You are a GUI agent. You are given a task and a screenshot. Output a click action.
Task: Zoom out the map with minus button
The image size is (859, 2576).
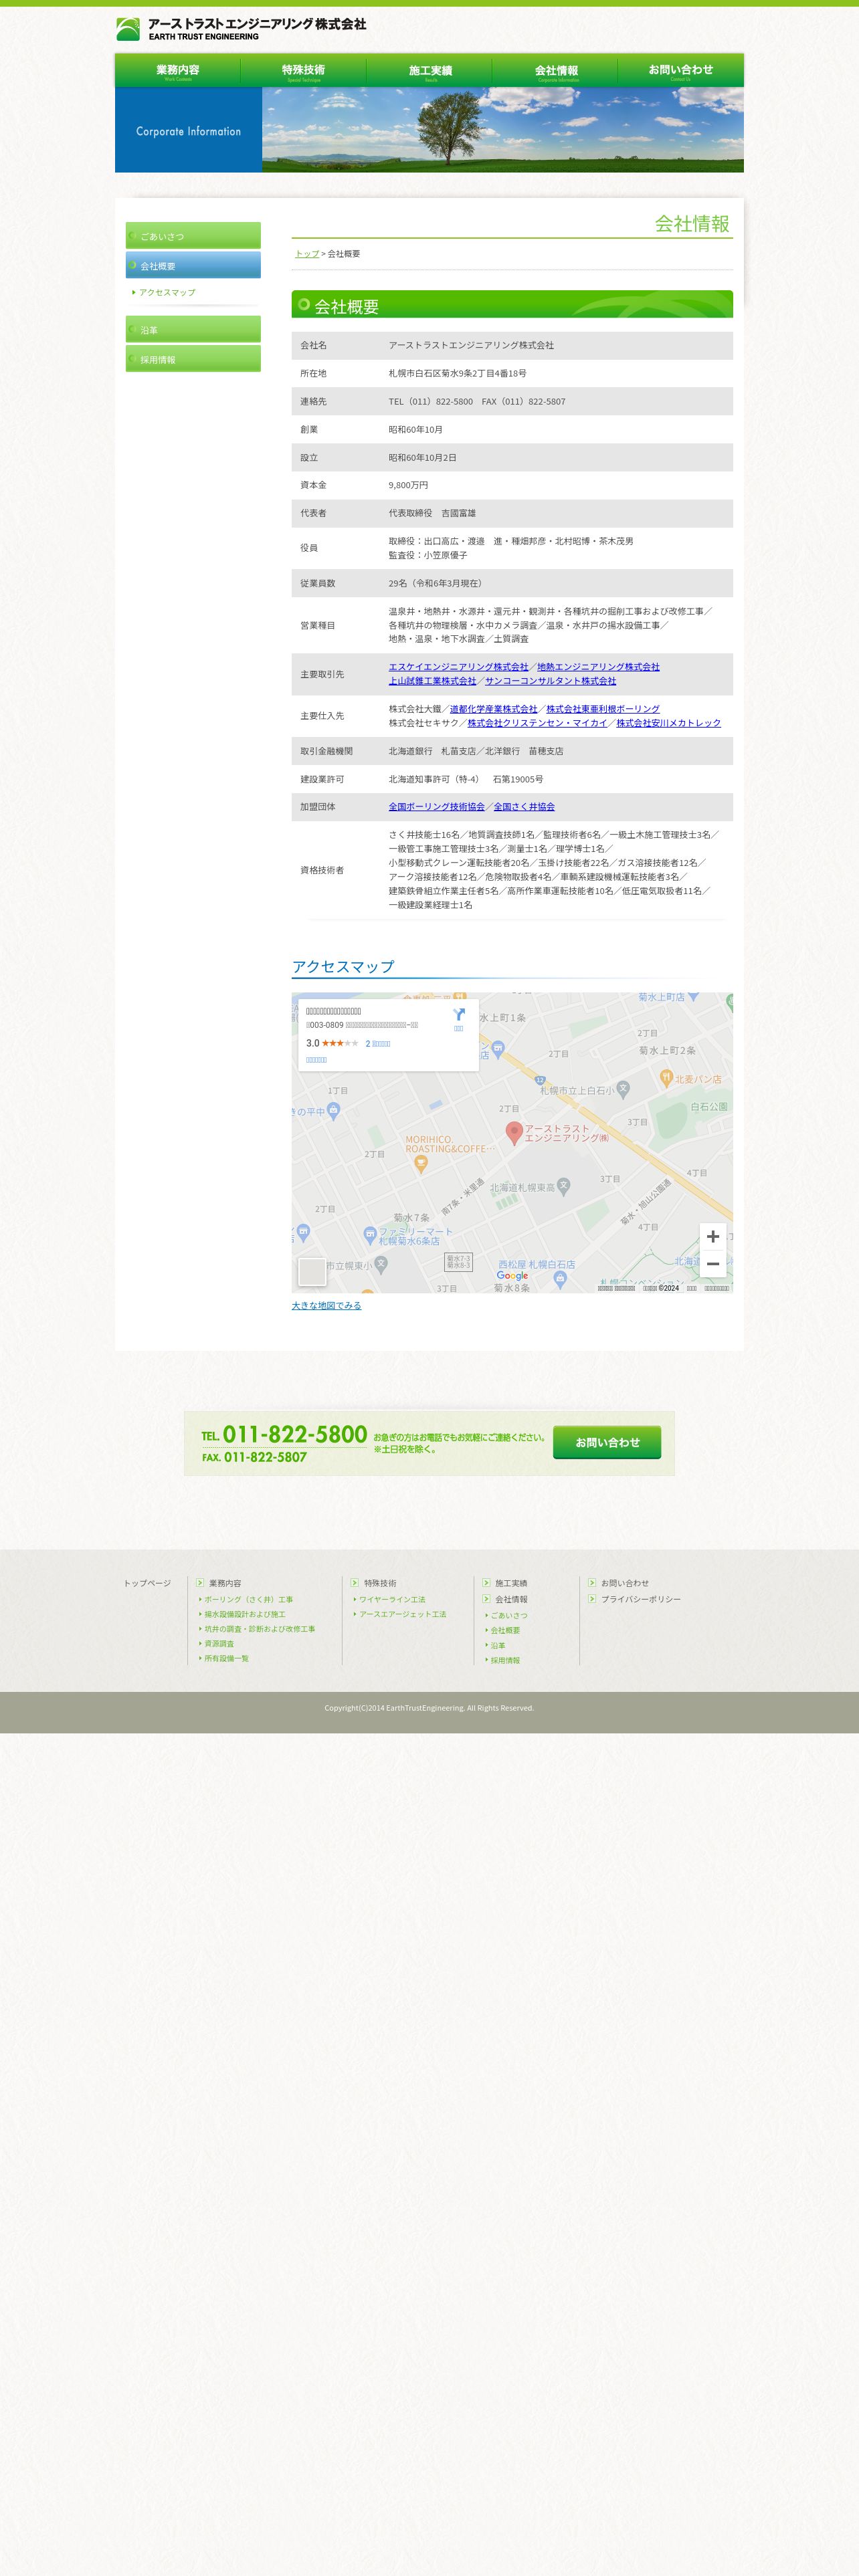(x=713, y=1264)
